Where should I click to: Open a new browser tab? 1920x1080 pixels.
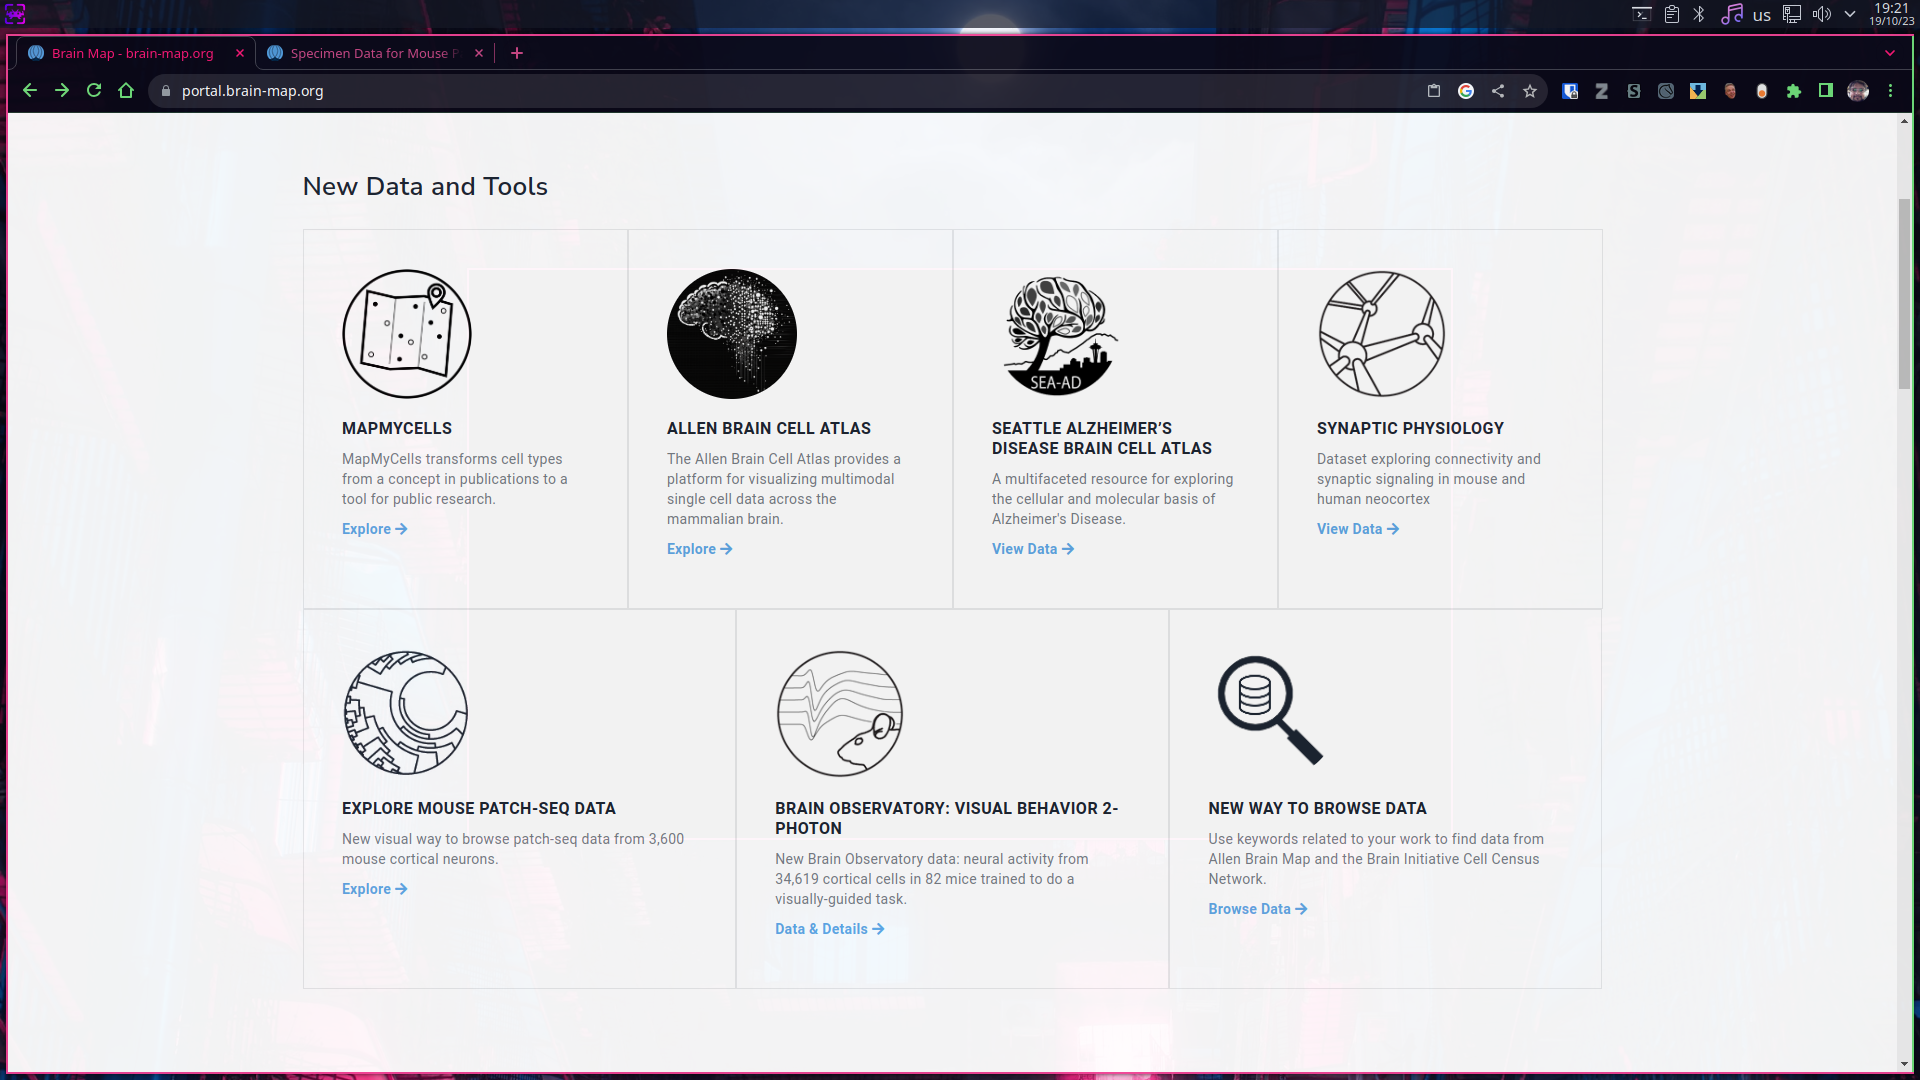(516, 53)
